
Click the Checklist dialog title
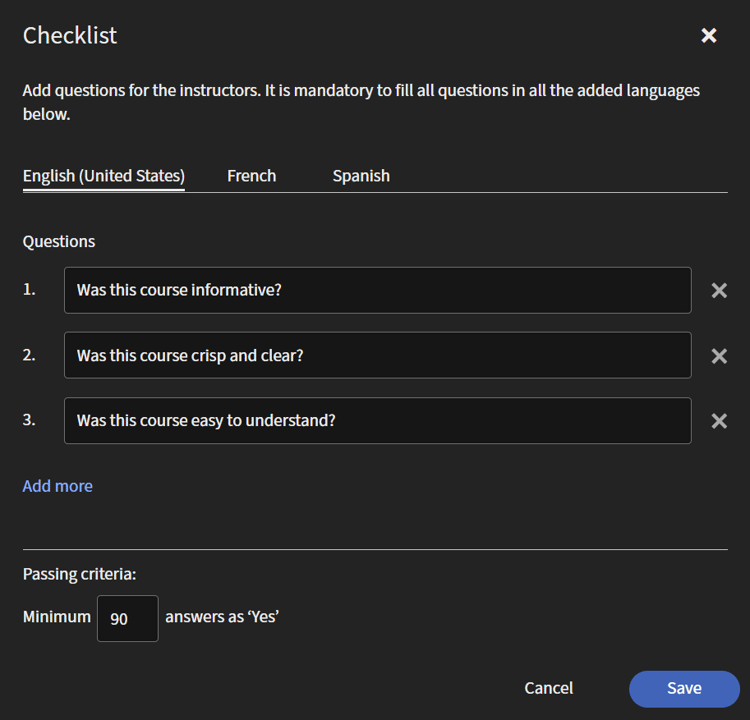tap(70, 35)
